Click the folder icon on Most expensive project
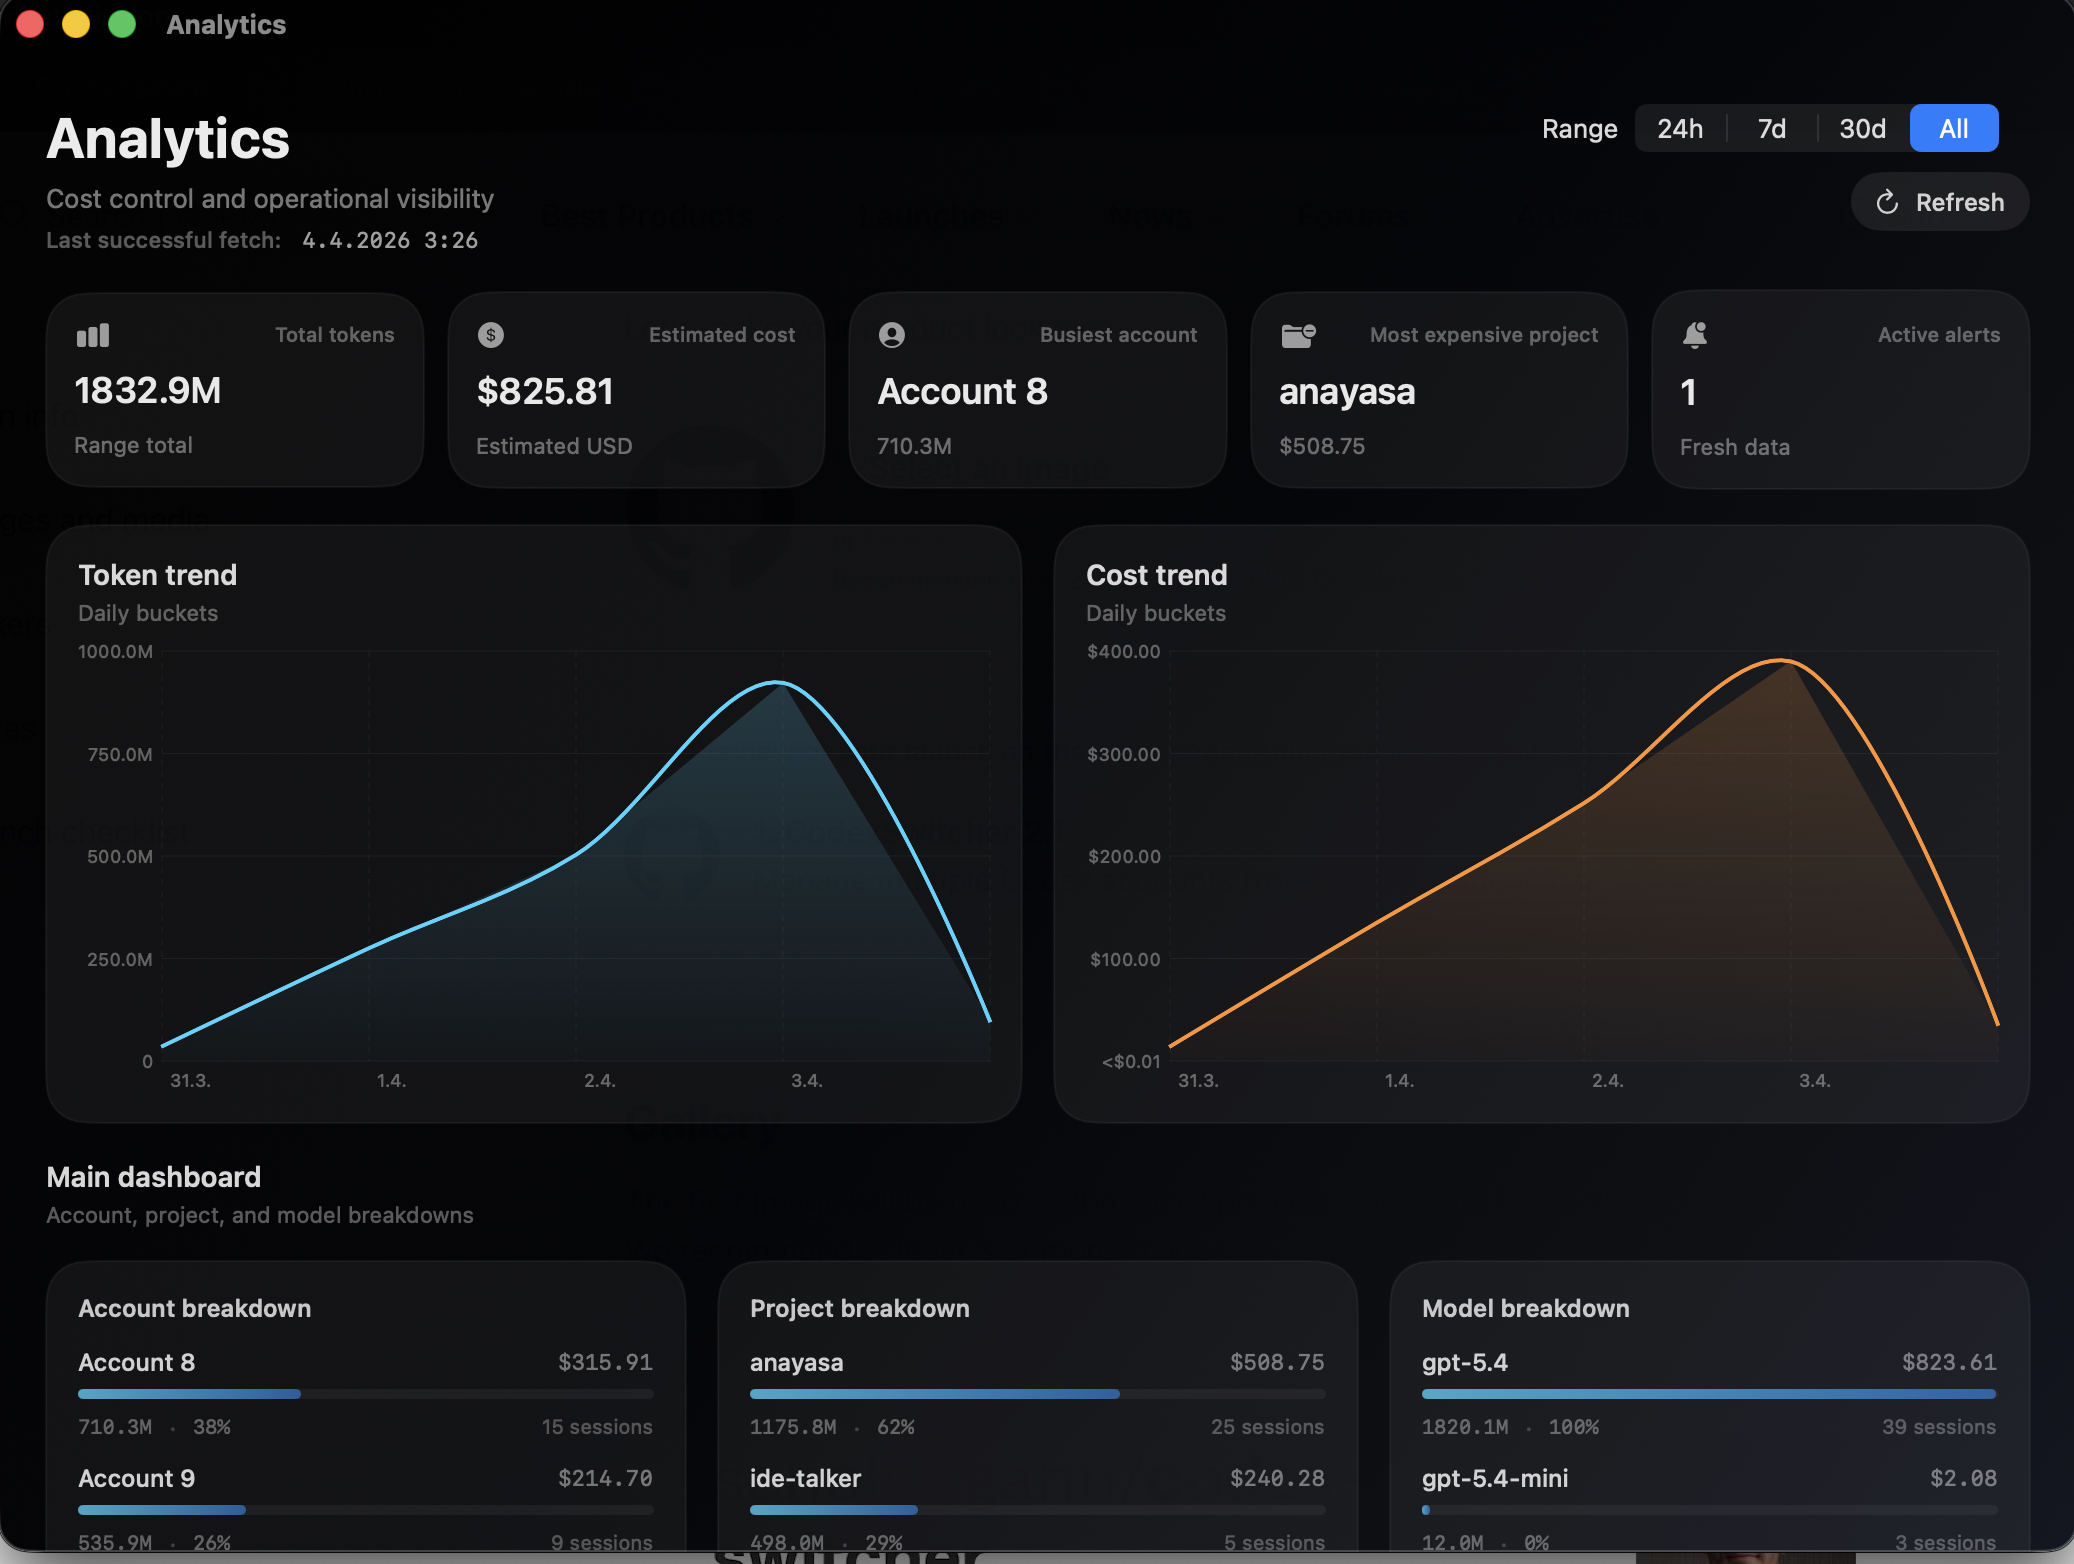This screenshot has height=1564, width=2074. coord(1298,335)
